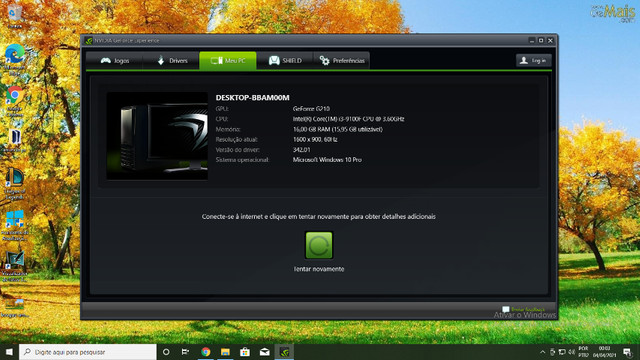Select the Windows update assistant desktop icon
The height and width of the screenshot is (360, 640).
click(14, 225)
